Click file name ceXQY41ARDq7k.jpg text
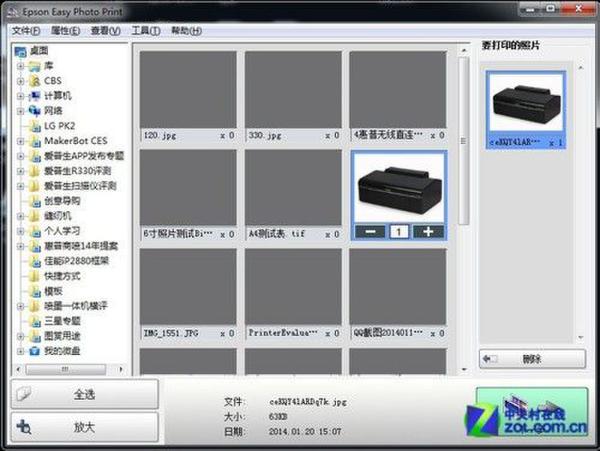The width and height of the screenshot is (600, 451). (308, 402)
